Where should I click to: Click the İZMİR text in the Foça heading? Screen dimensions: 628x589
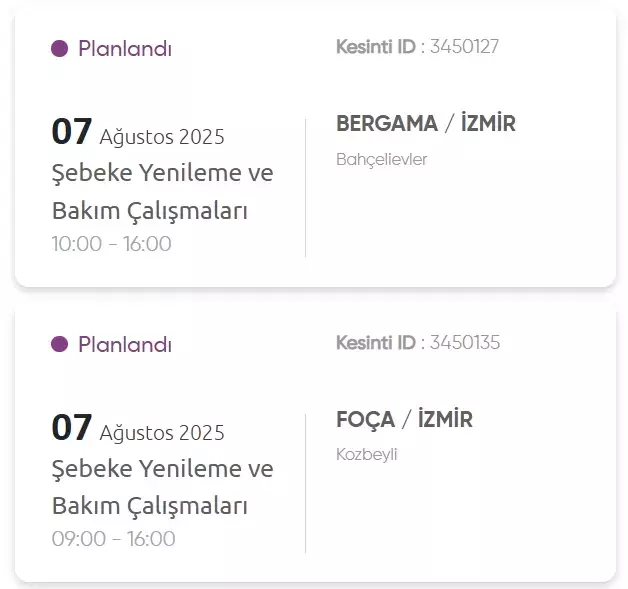pyautogui.click(x=445, y=419)
